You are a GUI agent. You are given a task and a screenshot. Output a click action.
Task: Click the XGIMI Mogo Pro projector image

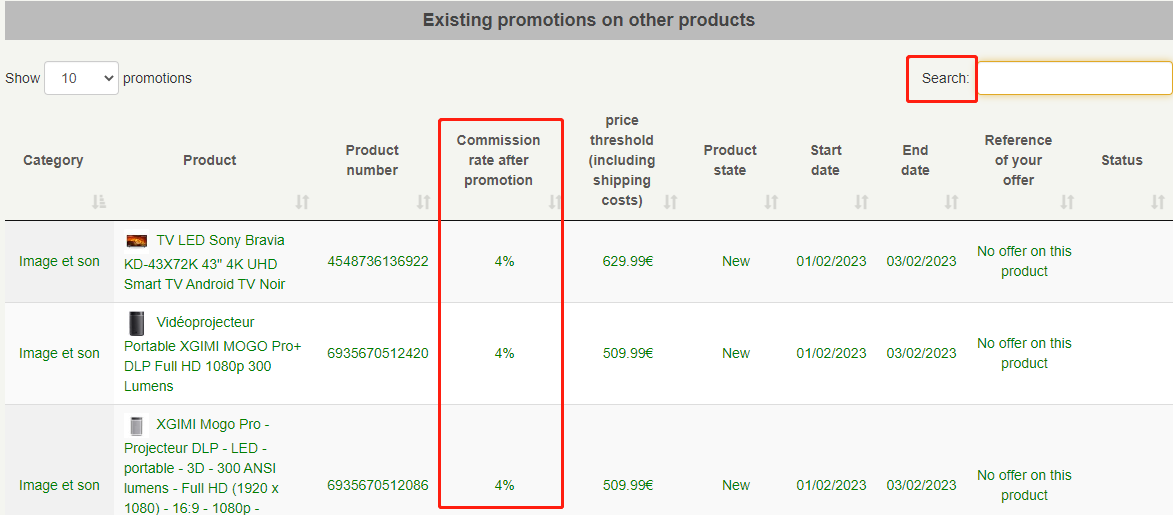(137, 425)
